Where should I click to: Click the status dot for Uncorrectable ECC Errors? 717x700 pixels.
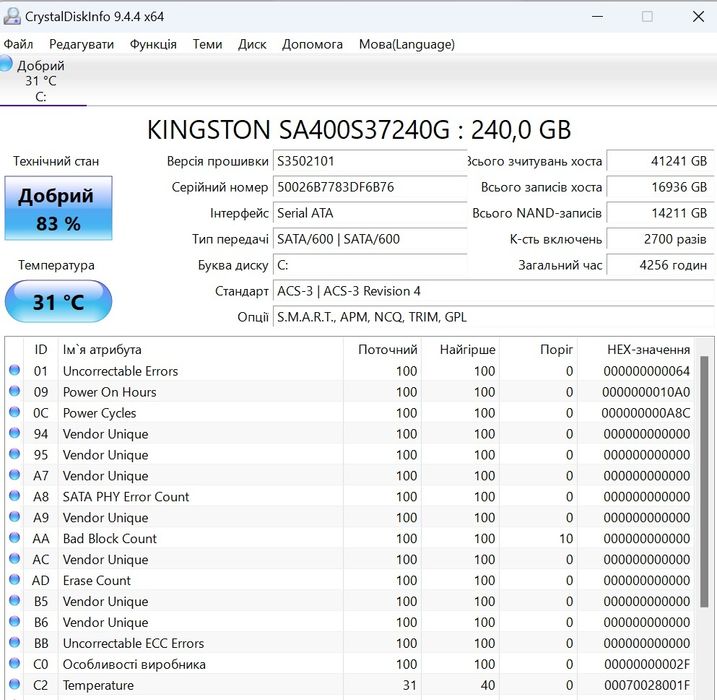(x=15, y=642)
